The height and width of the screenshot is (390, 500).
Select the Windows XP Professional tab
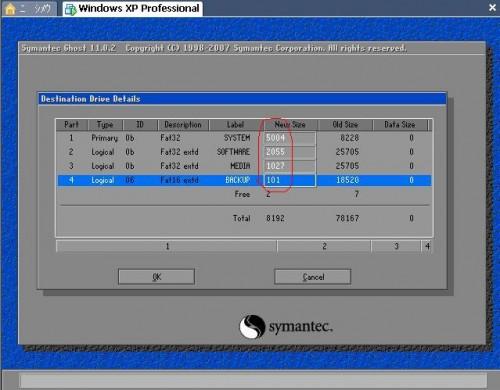[x=133, y=8]
